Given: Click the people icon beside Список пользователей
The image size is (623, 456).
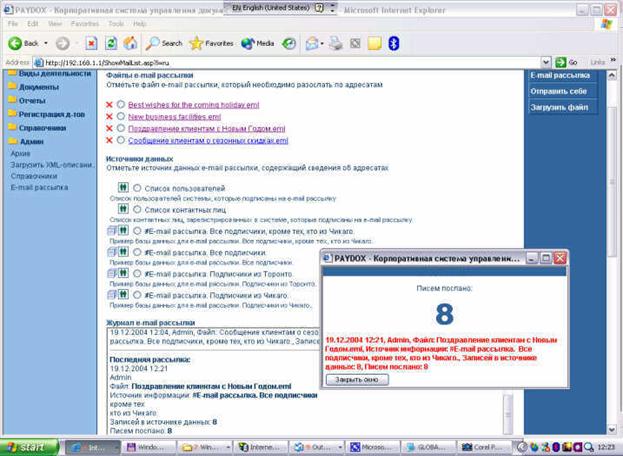Looking at the screenshot, I should click(123, 187).
